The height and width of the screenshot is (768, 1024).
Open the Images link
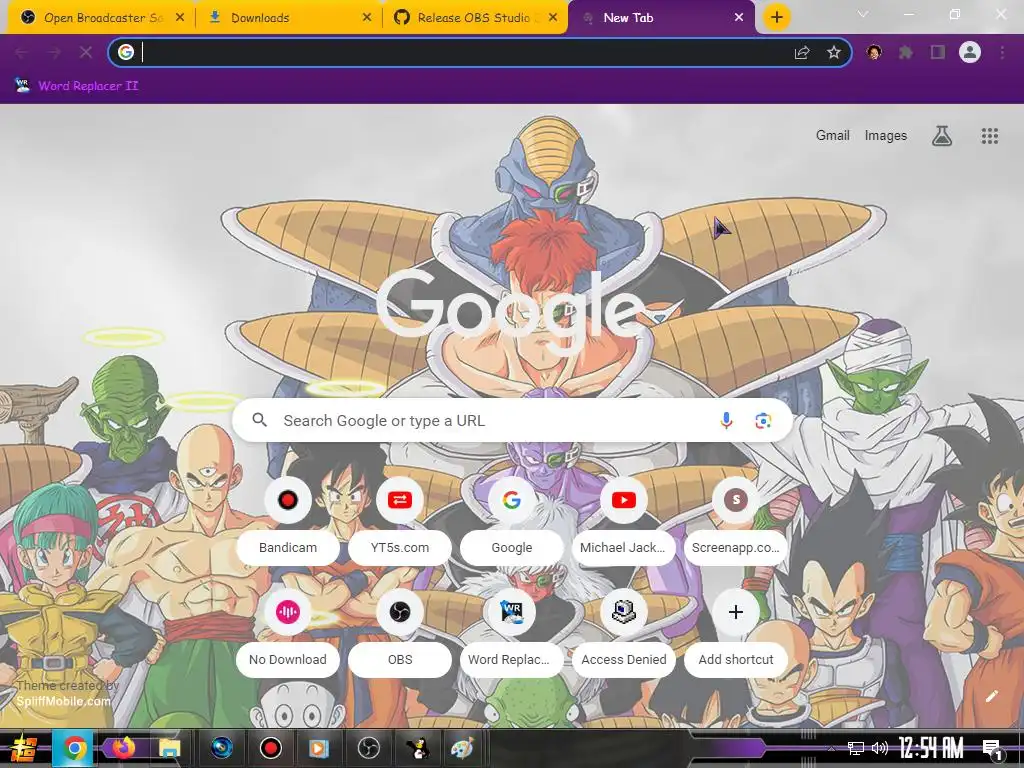click(886, 135)
